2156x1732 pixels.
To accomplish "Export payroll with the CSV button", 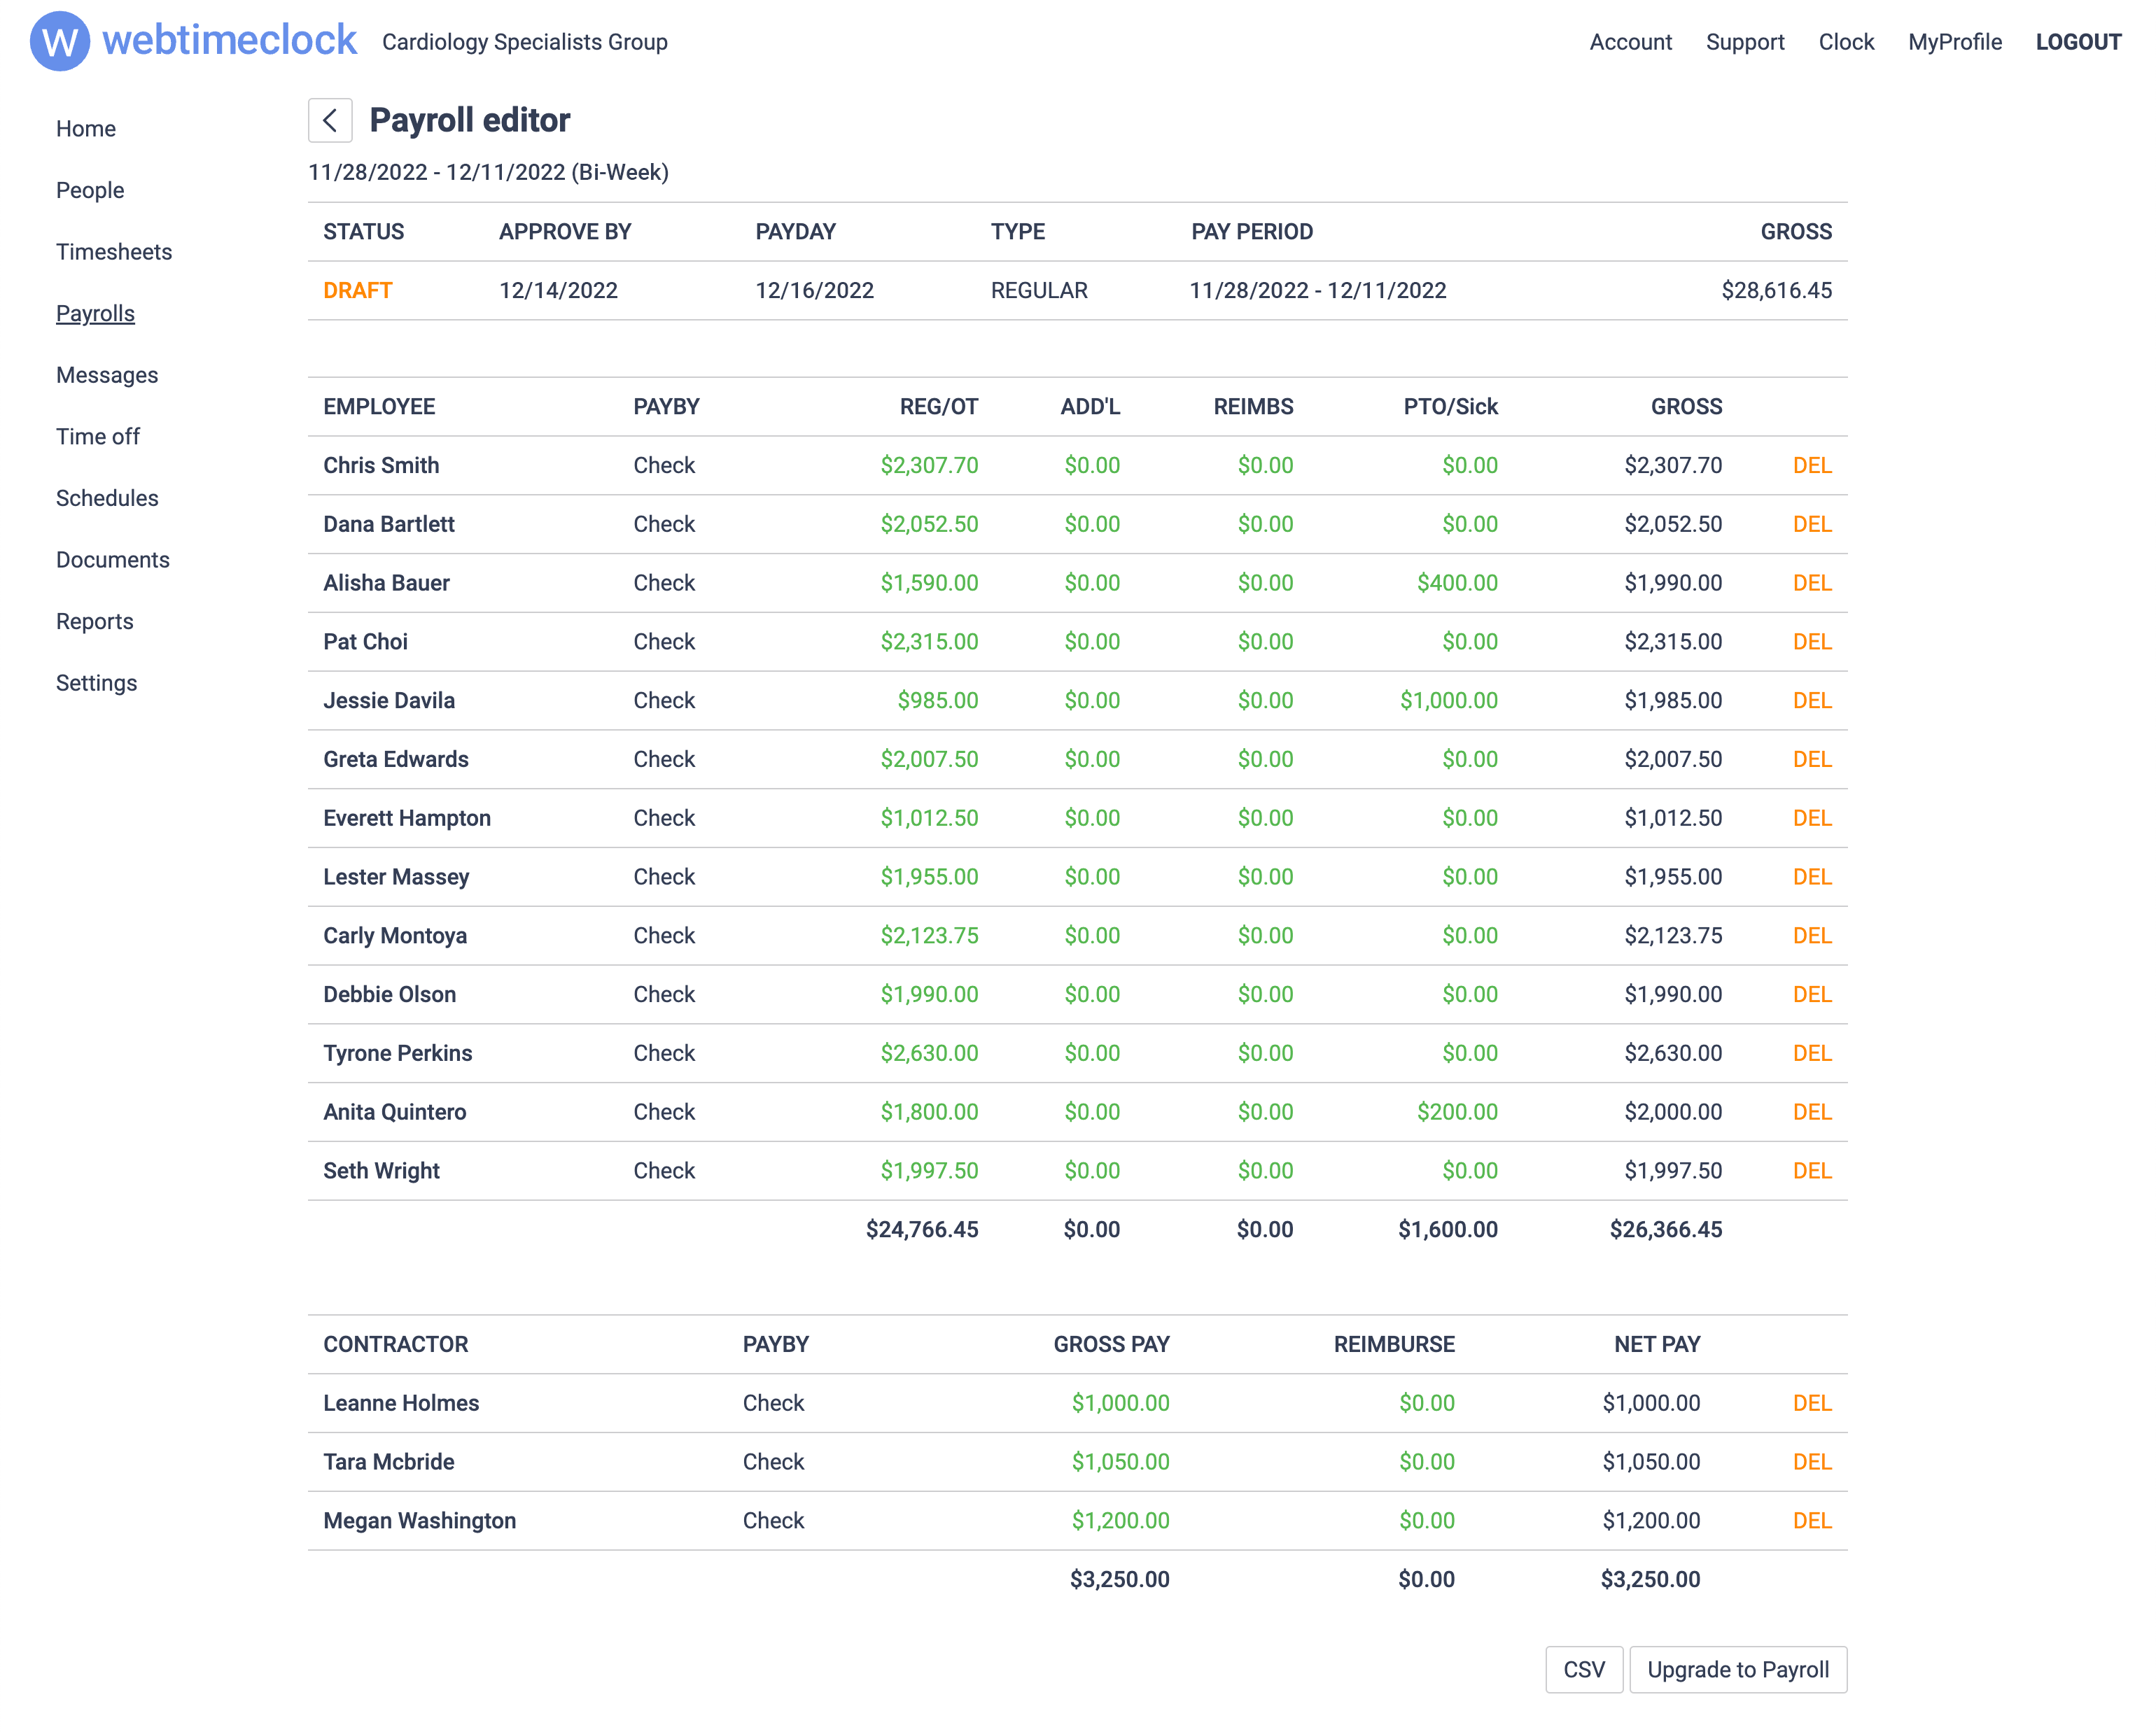I will (x=1583, y=1669).
